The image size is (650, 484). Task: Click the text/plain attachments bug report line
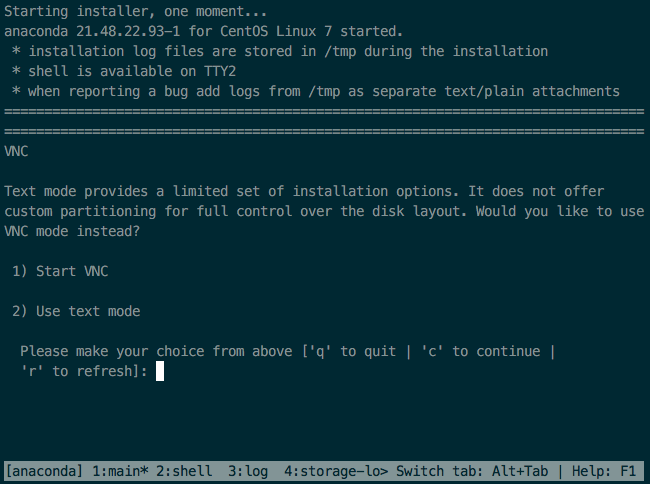[316, 91]
